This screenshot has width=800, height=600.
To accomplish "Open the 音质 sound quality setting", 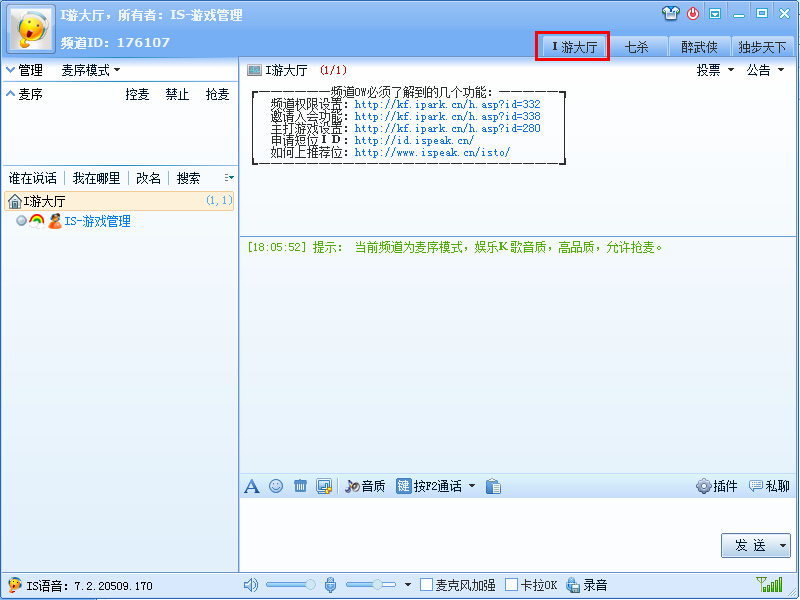I will (365, 486).
